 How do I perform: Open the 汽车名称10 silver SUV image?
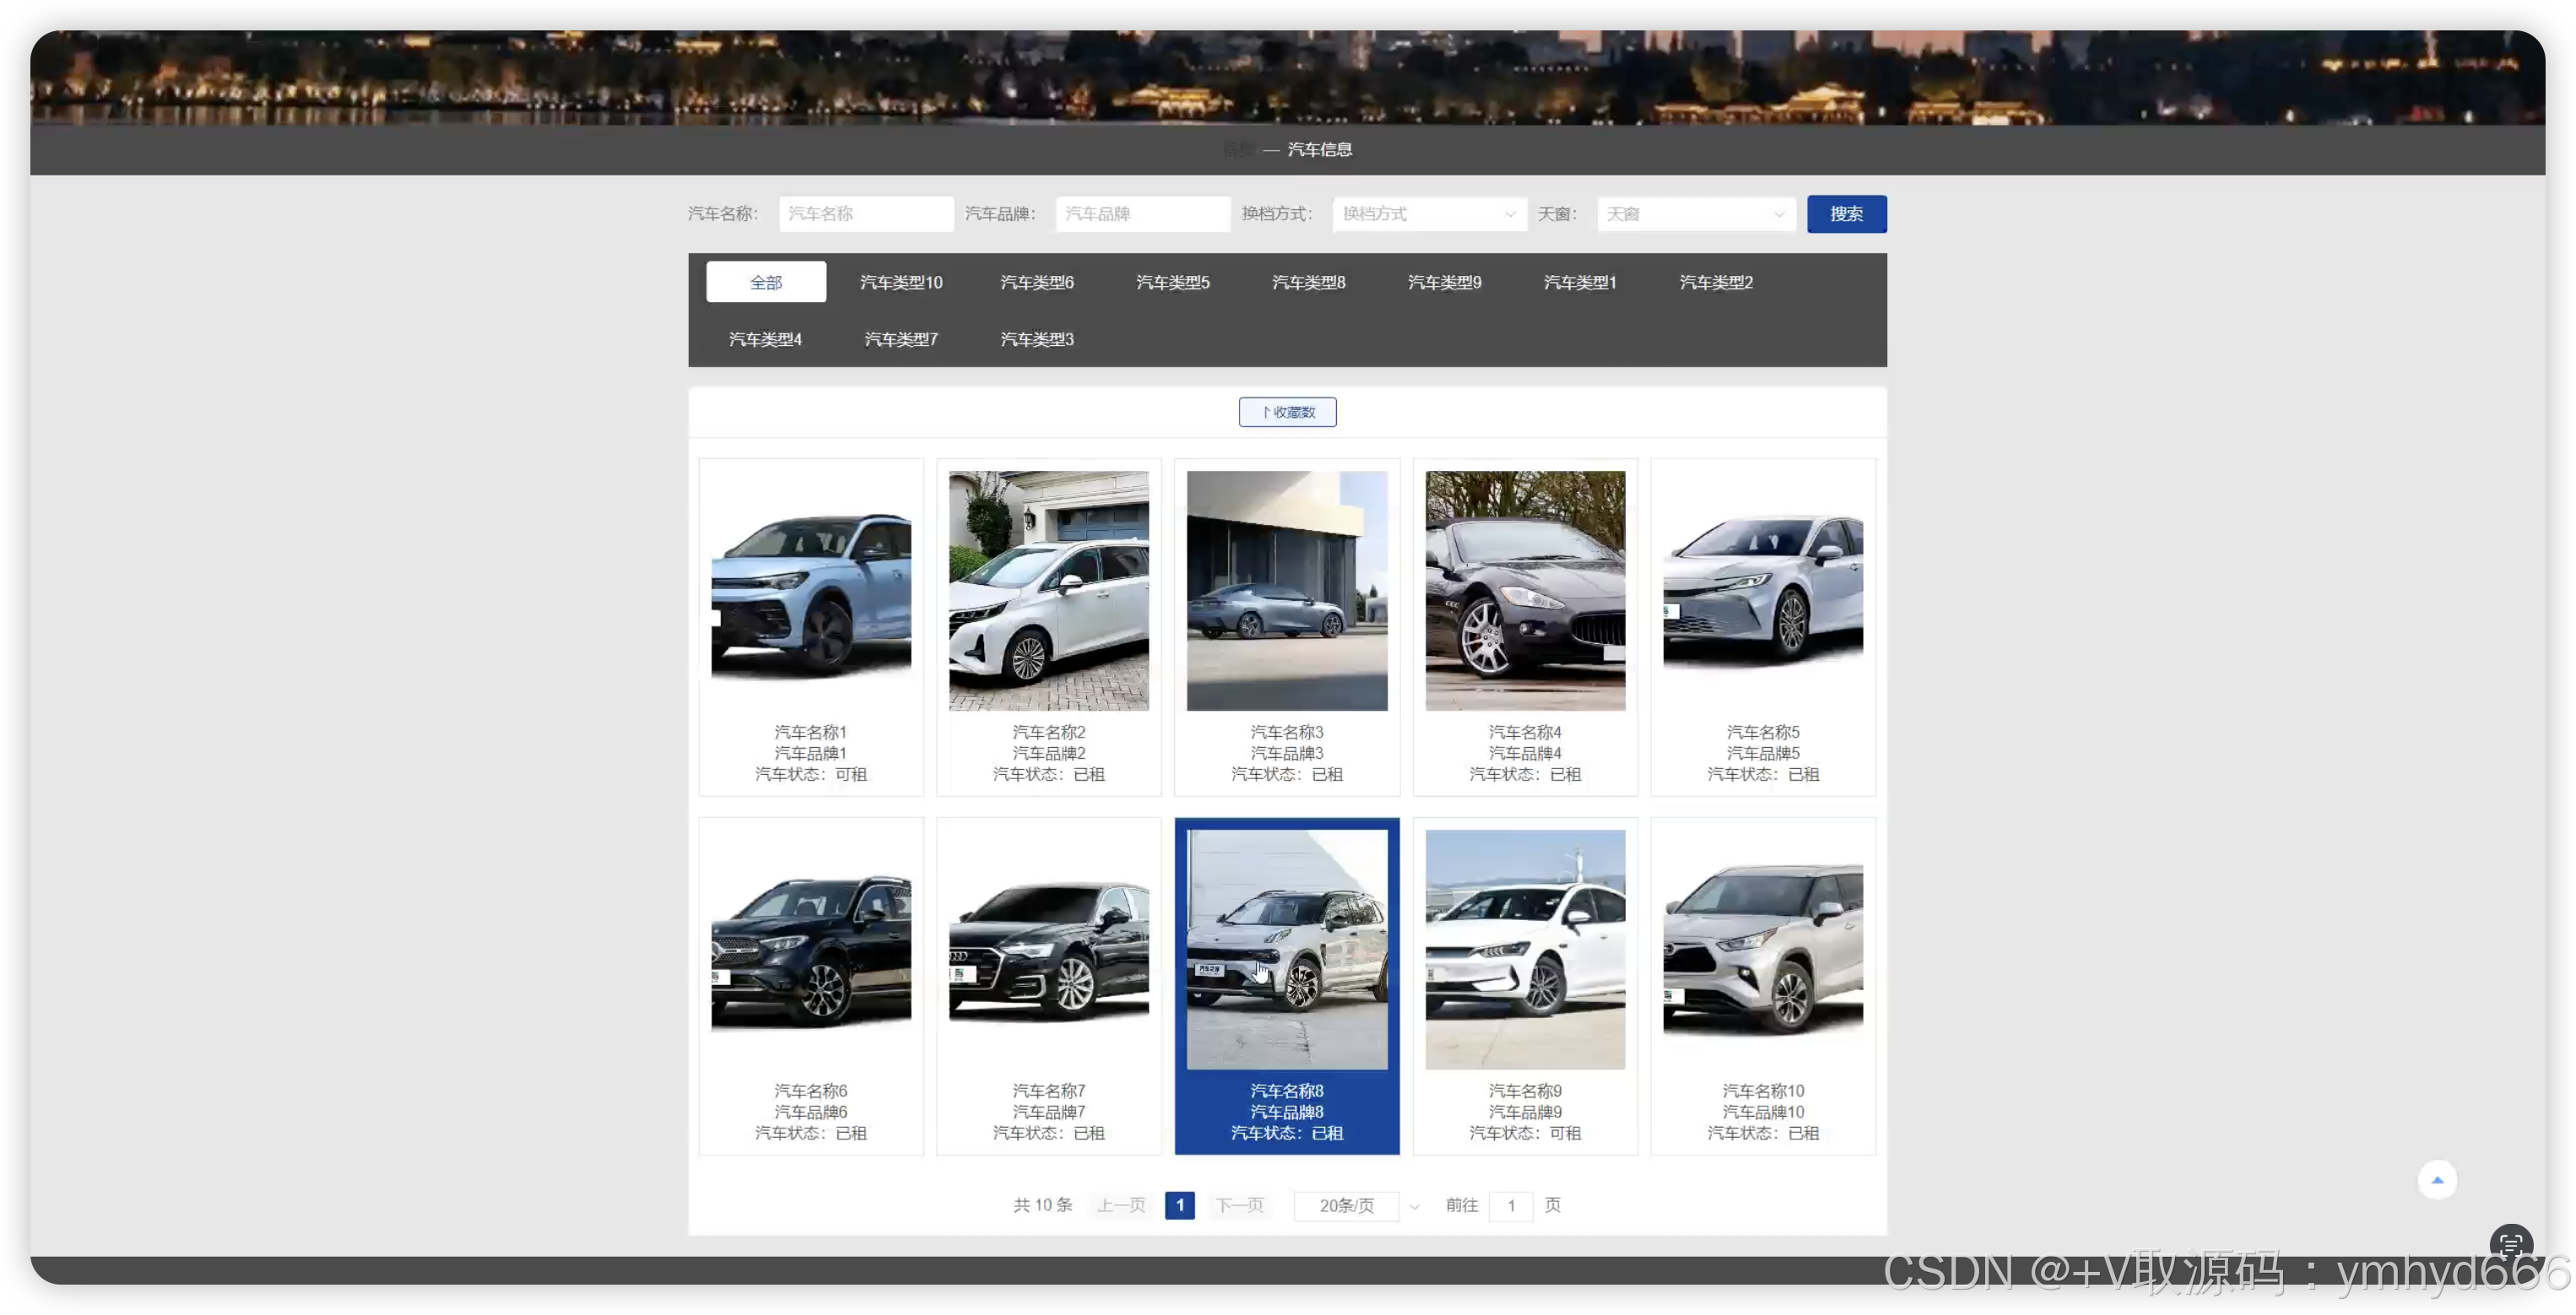1762,949
